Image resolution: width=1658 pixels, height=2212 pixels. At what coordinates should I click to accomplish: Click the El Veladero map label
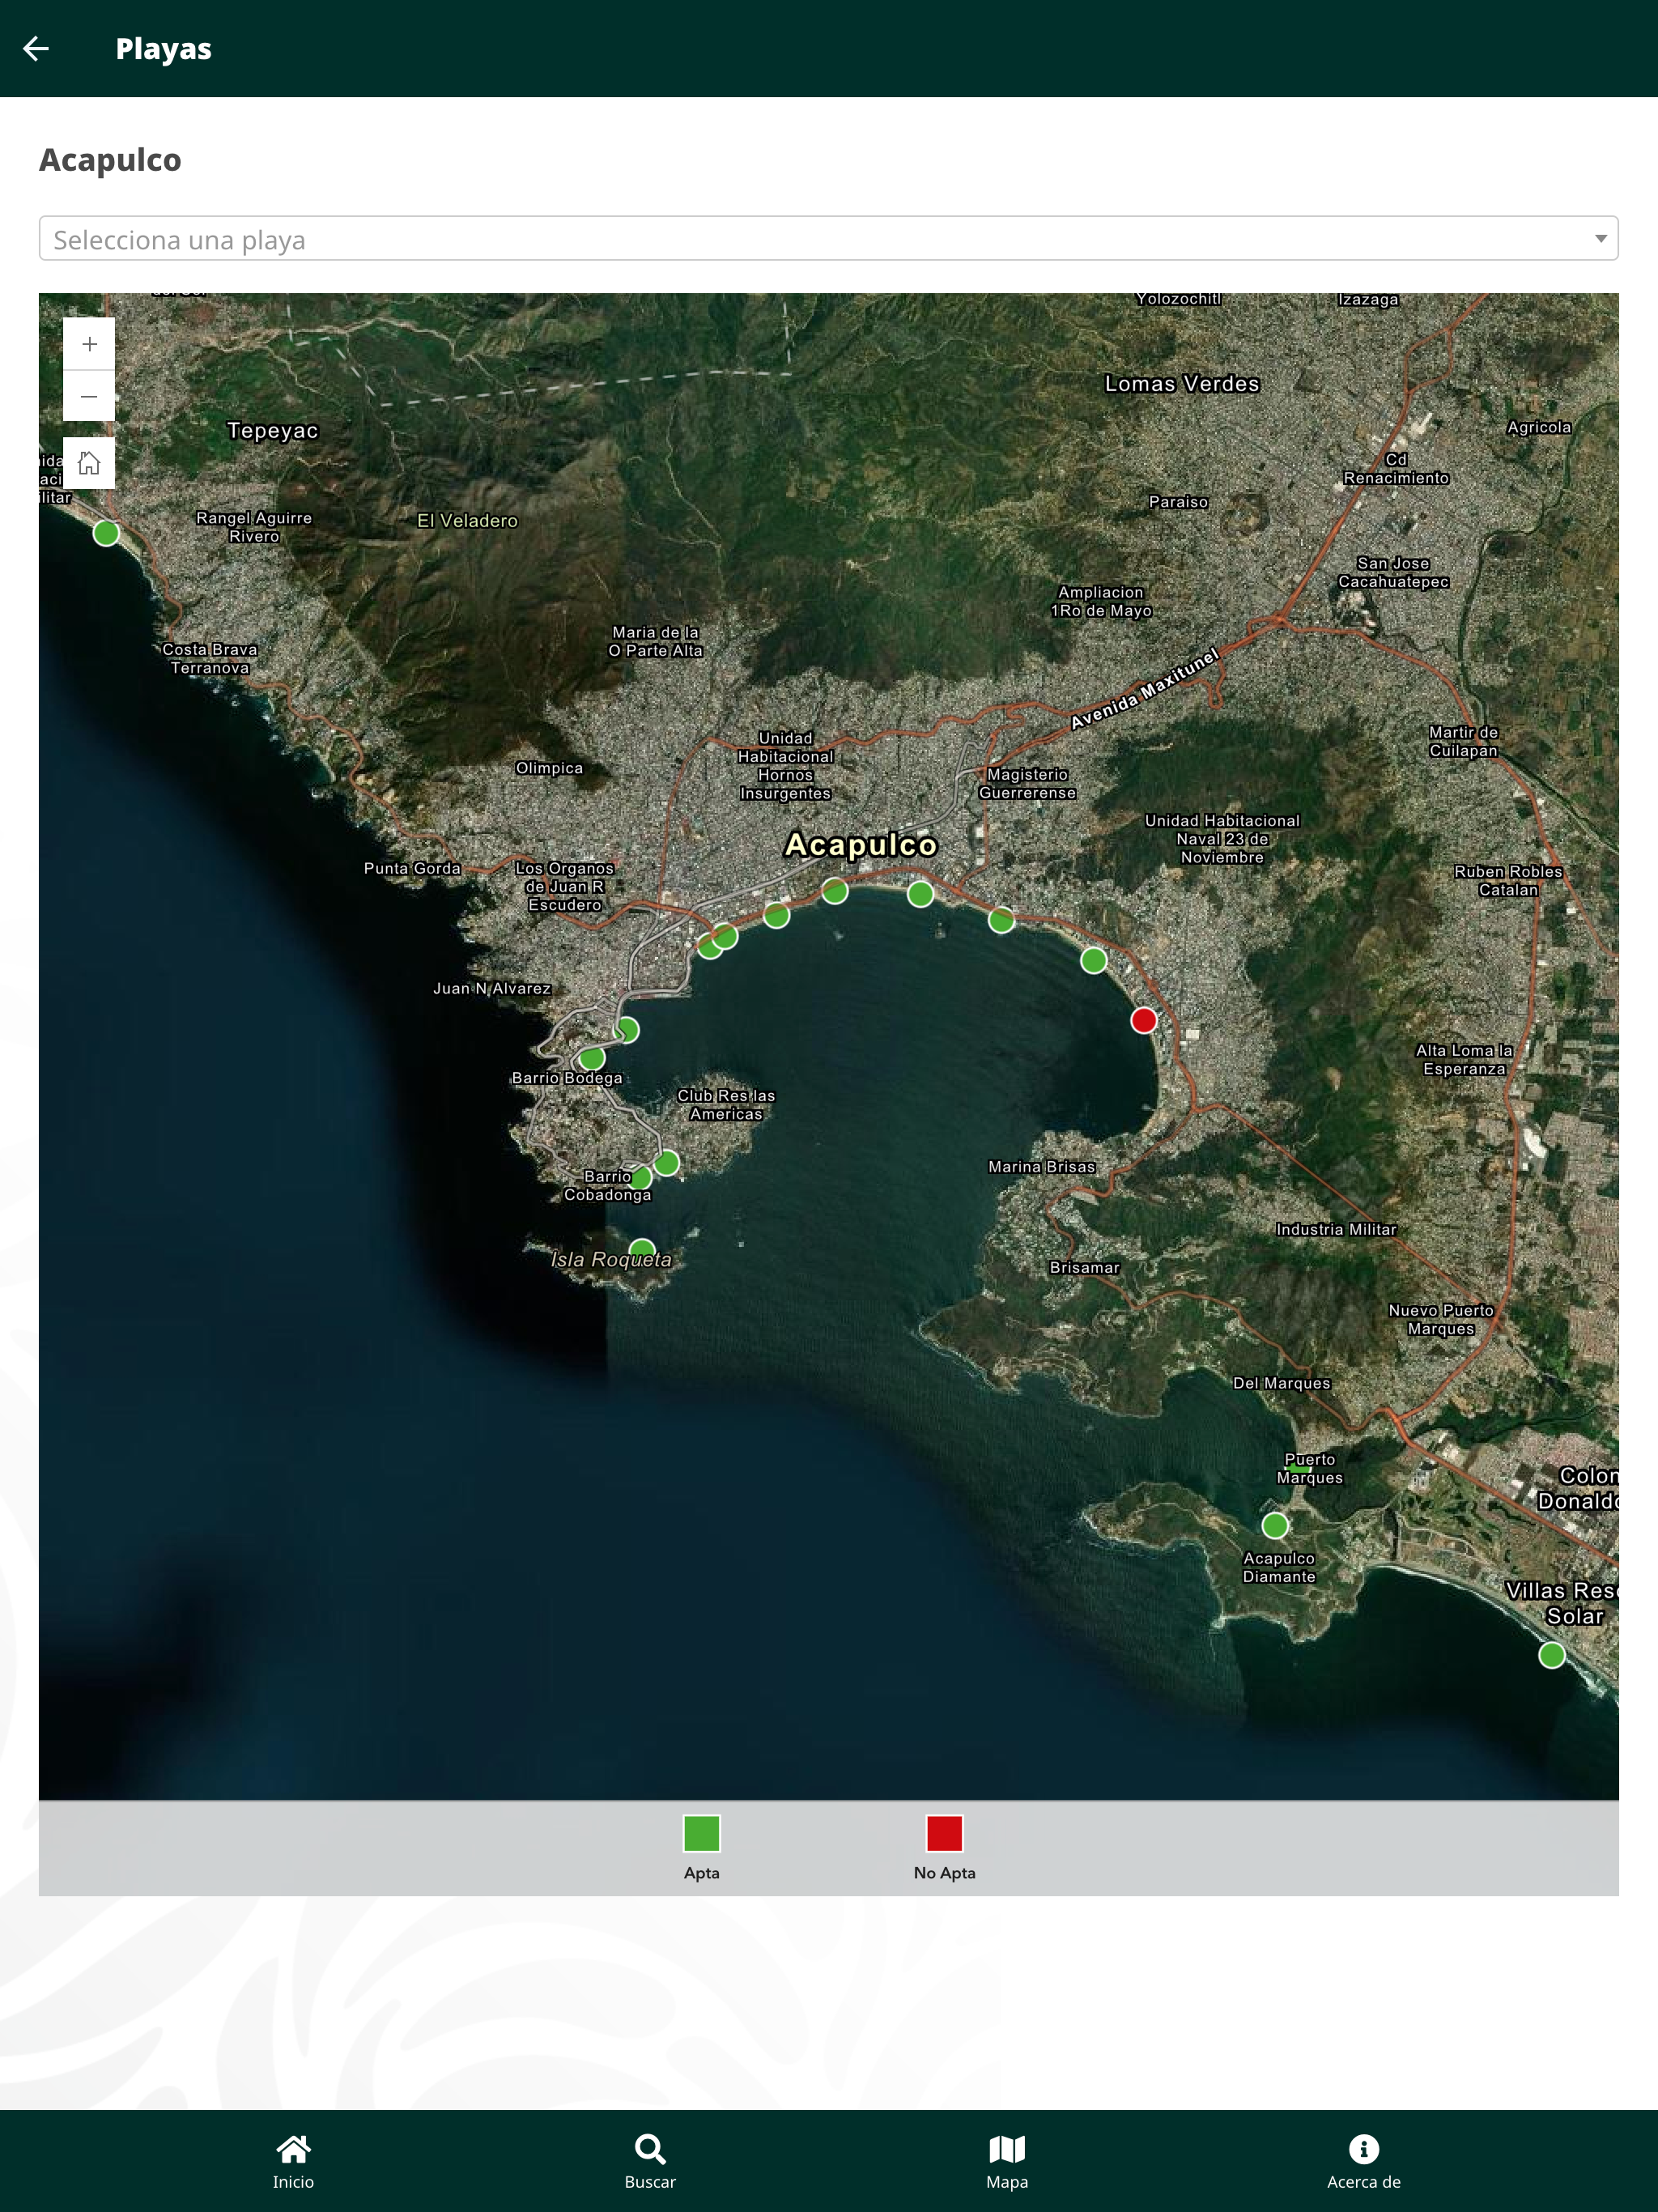[467, 521]
